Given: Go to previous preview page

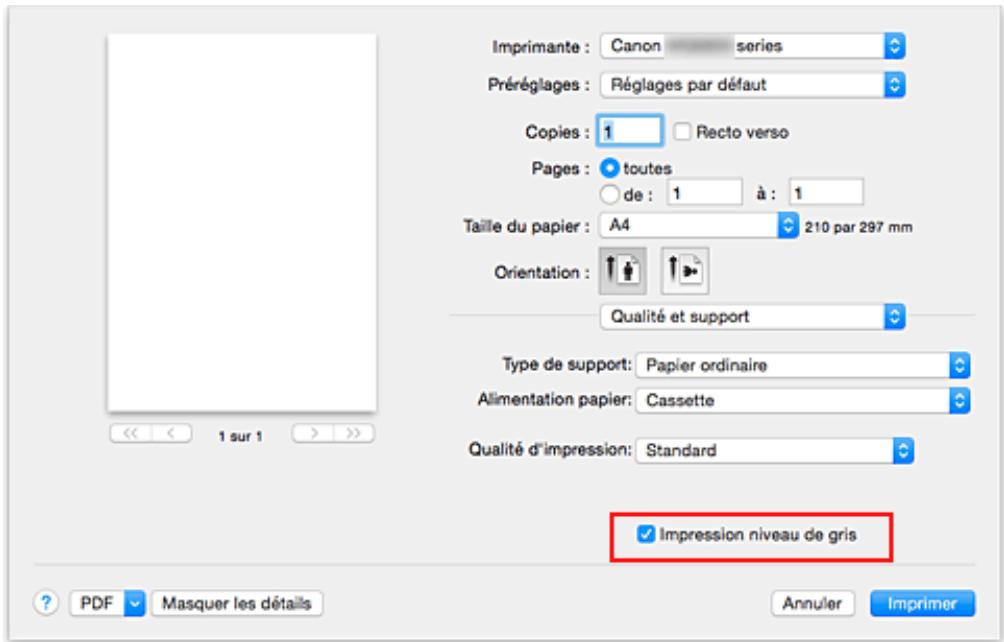Looking at the screenshot, I should coord(171,433).
